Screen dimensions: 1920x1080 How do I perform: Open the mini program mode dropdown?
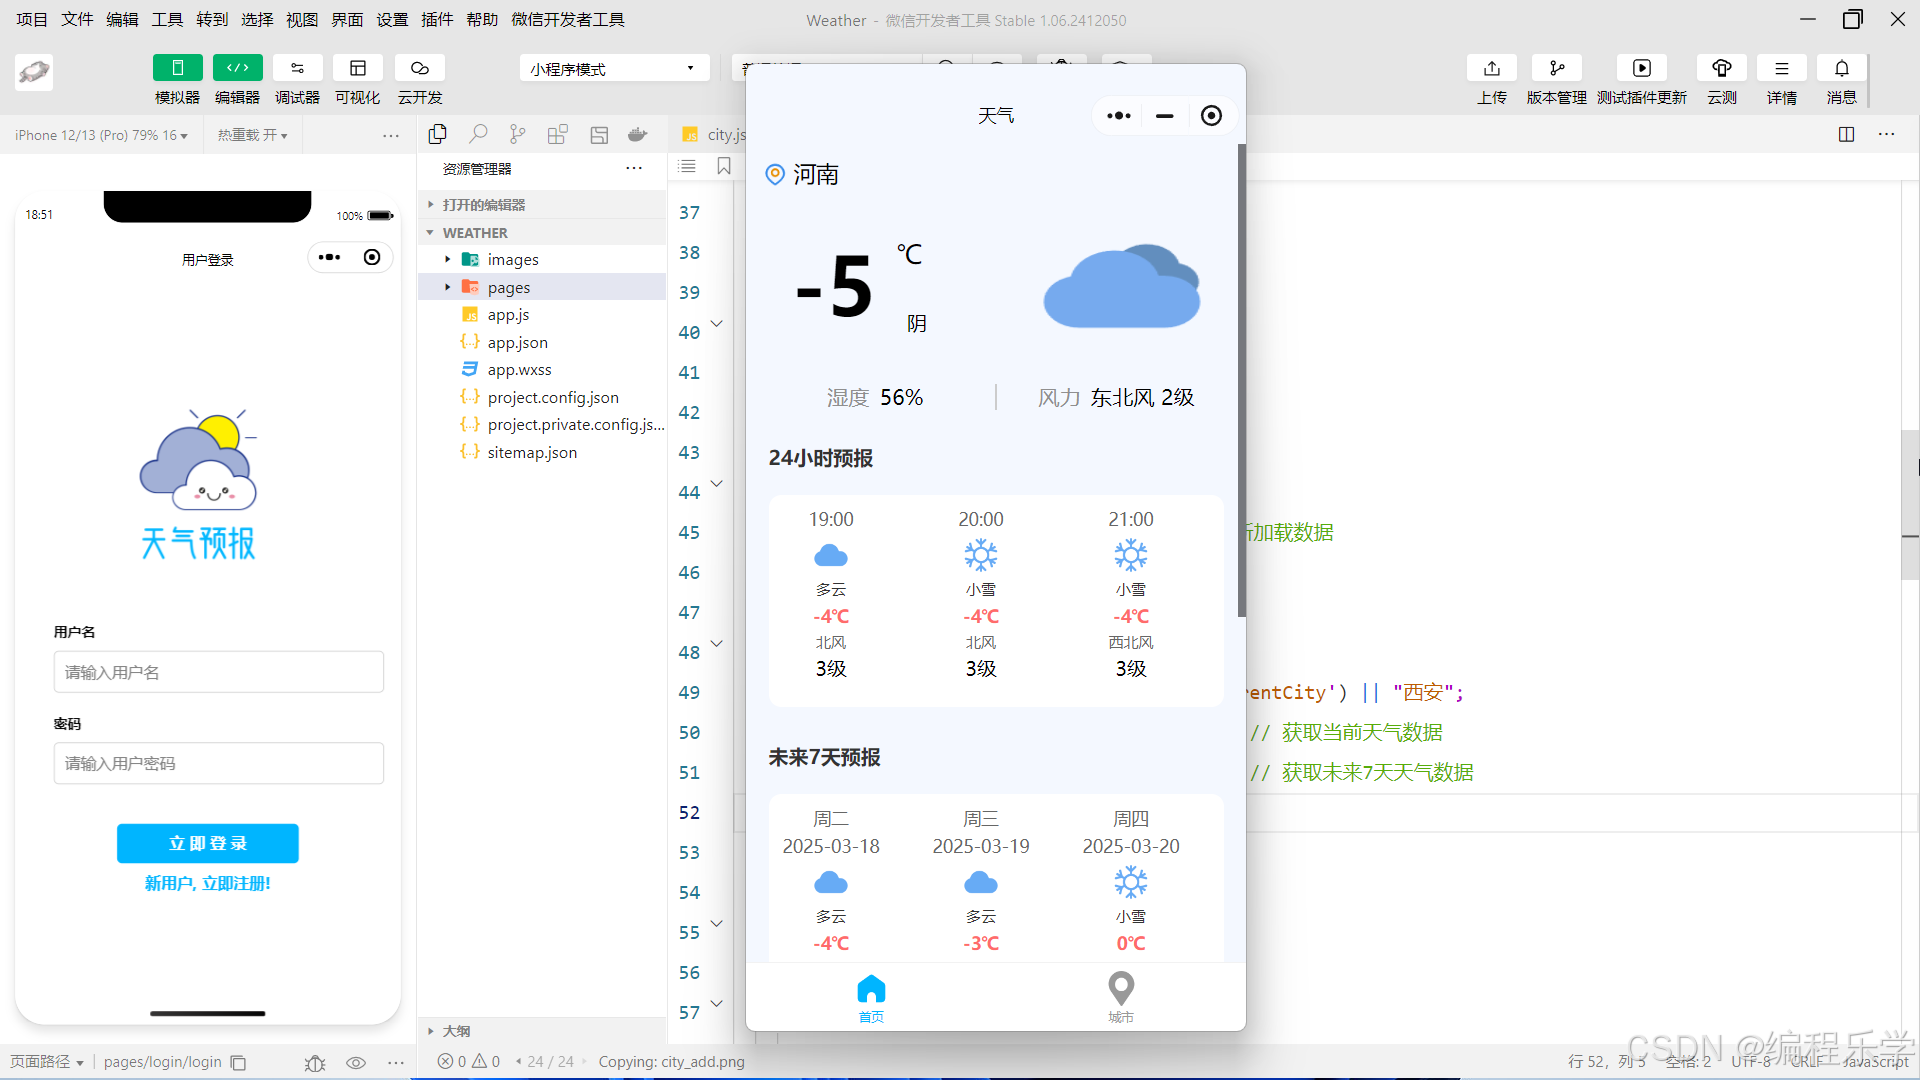(613, 68)
